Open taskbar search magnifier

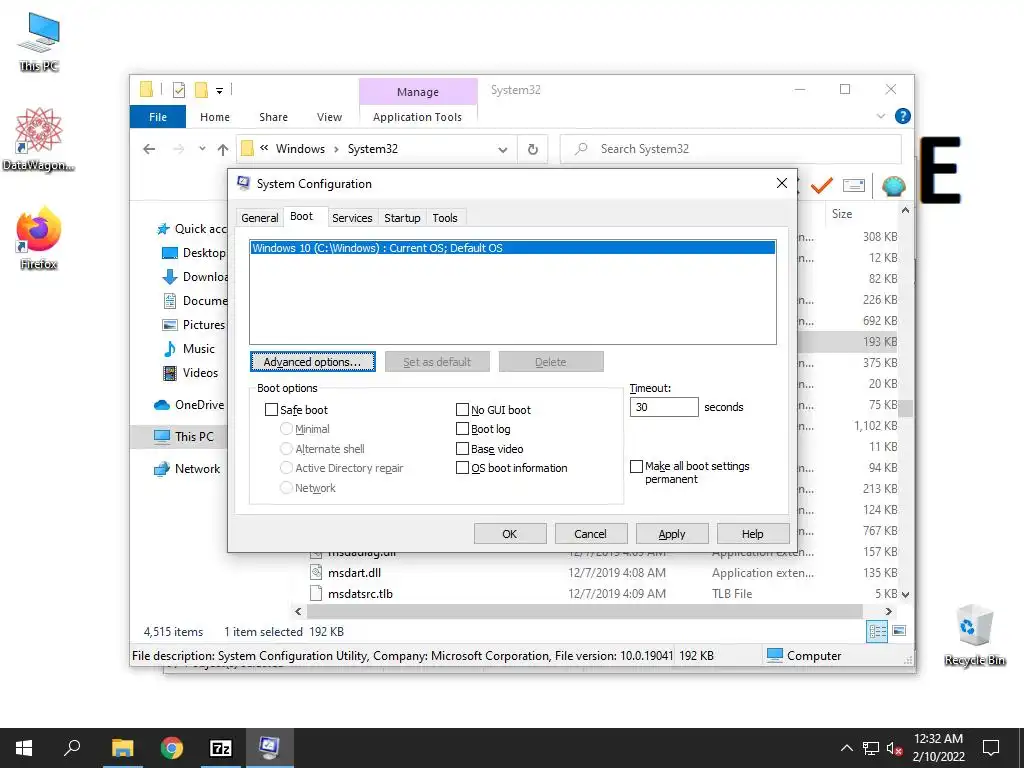click(72, 747)
